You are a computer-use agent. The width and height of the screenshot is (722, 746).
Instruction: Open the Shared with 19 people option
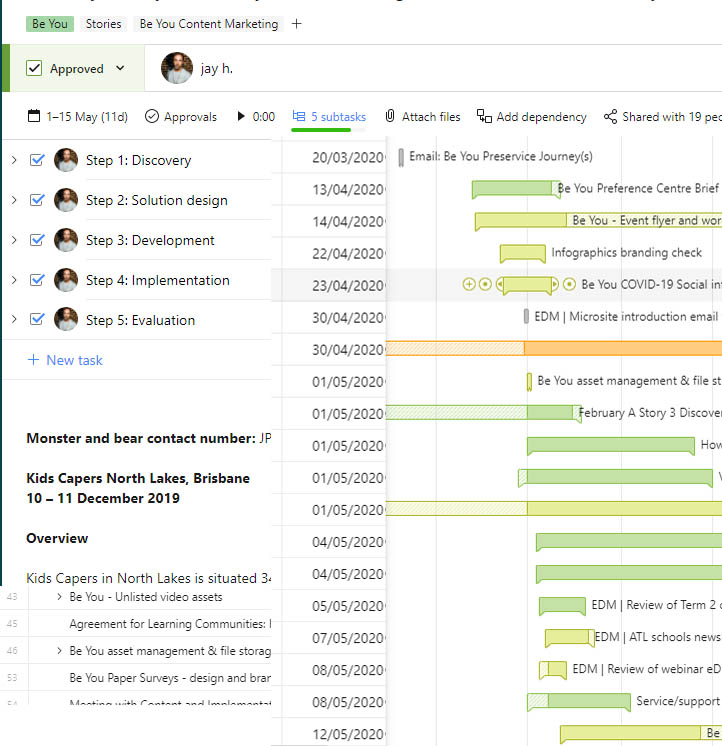[x=663, y=117]
